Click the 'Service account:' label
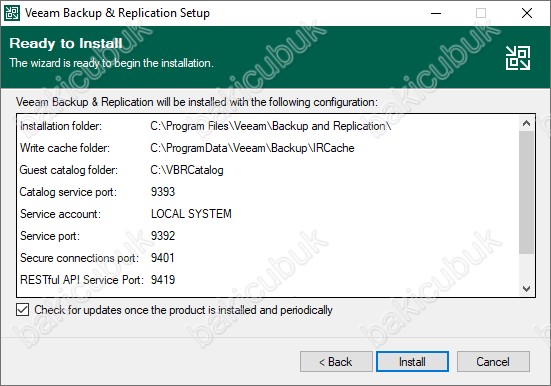 (x=60, y=214)
